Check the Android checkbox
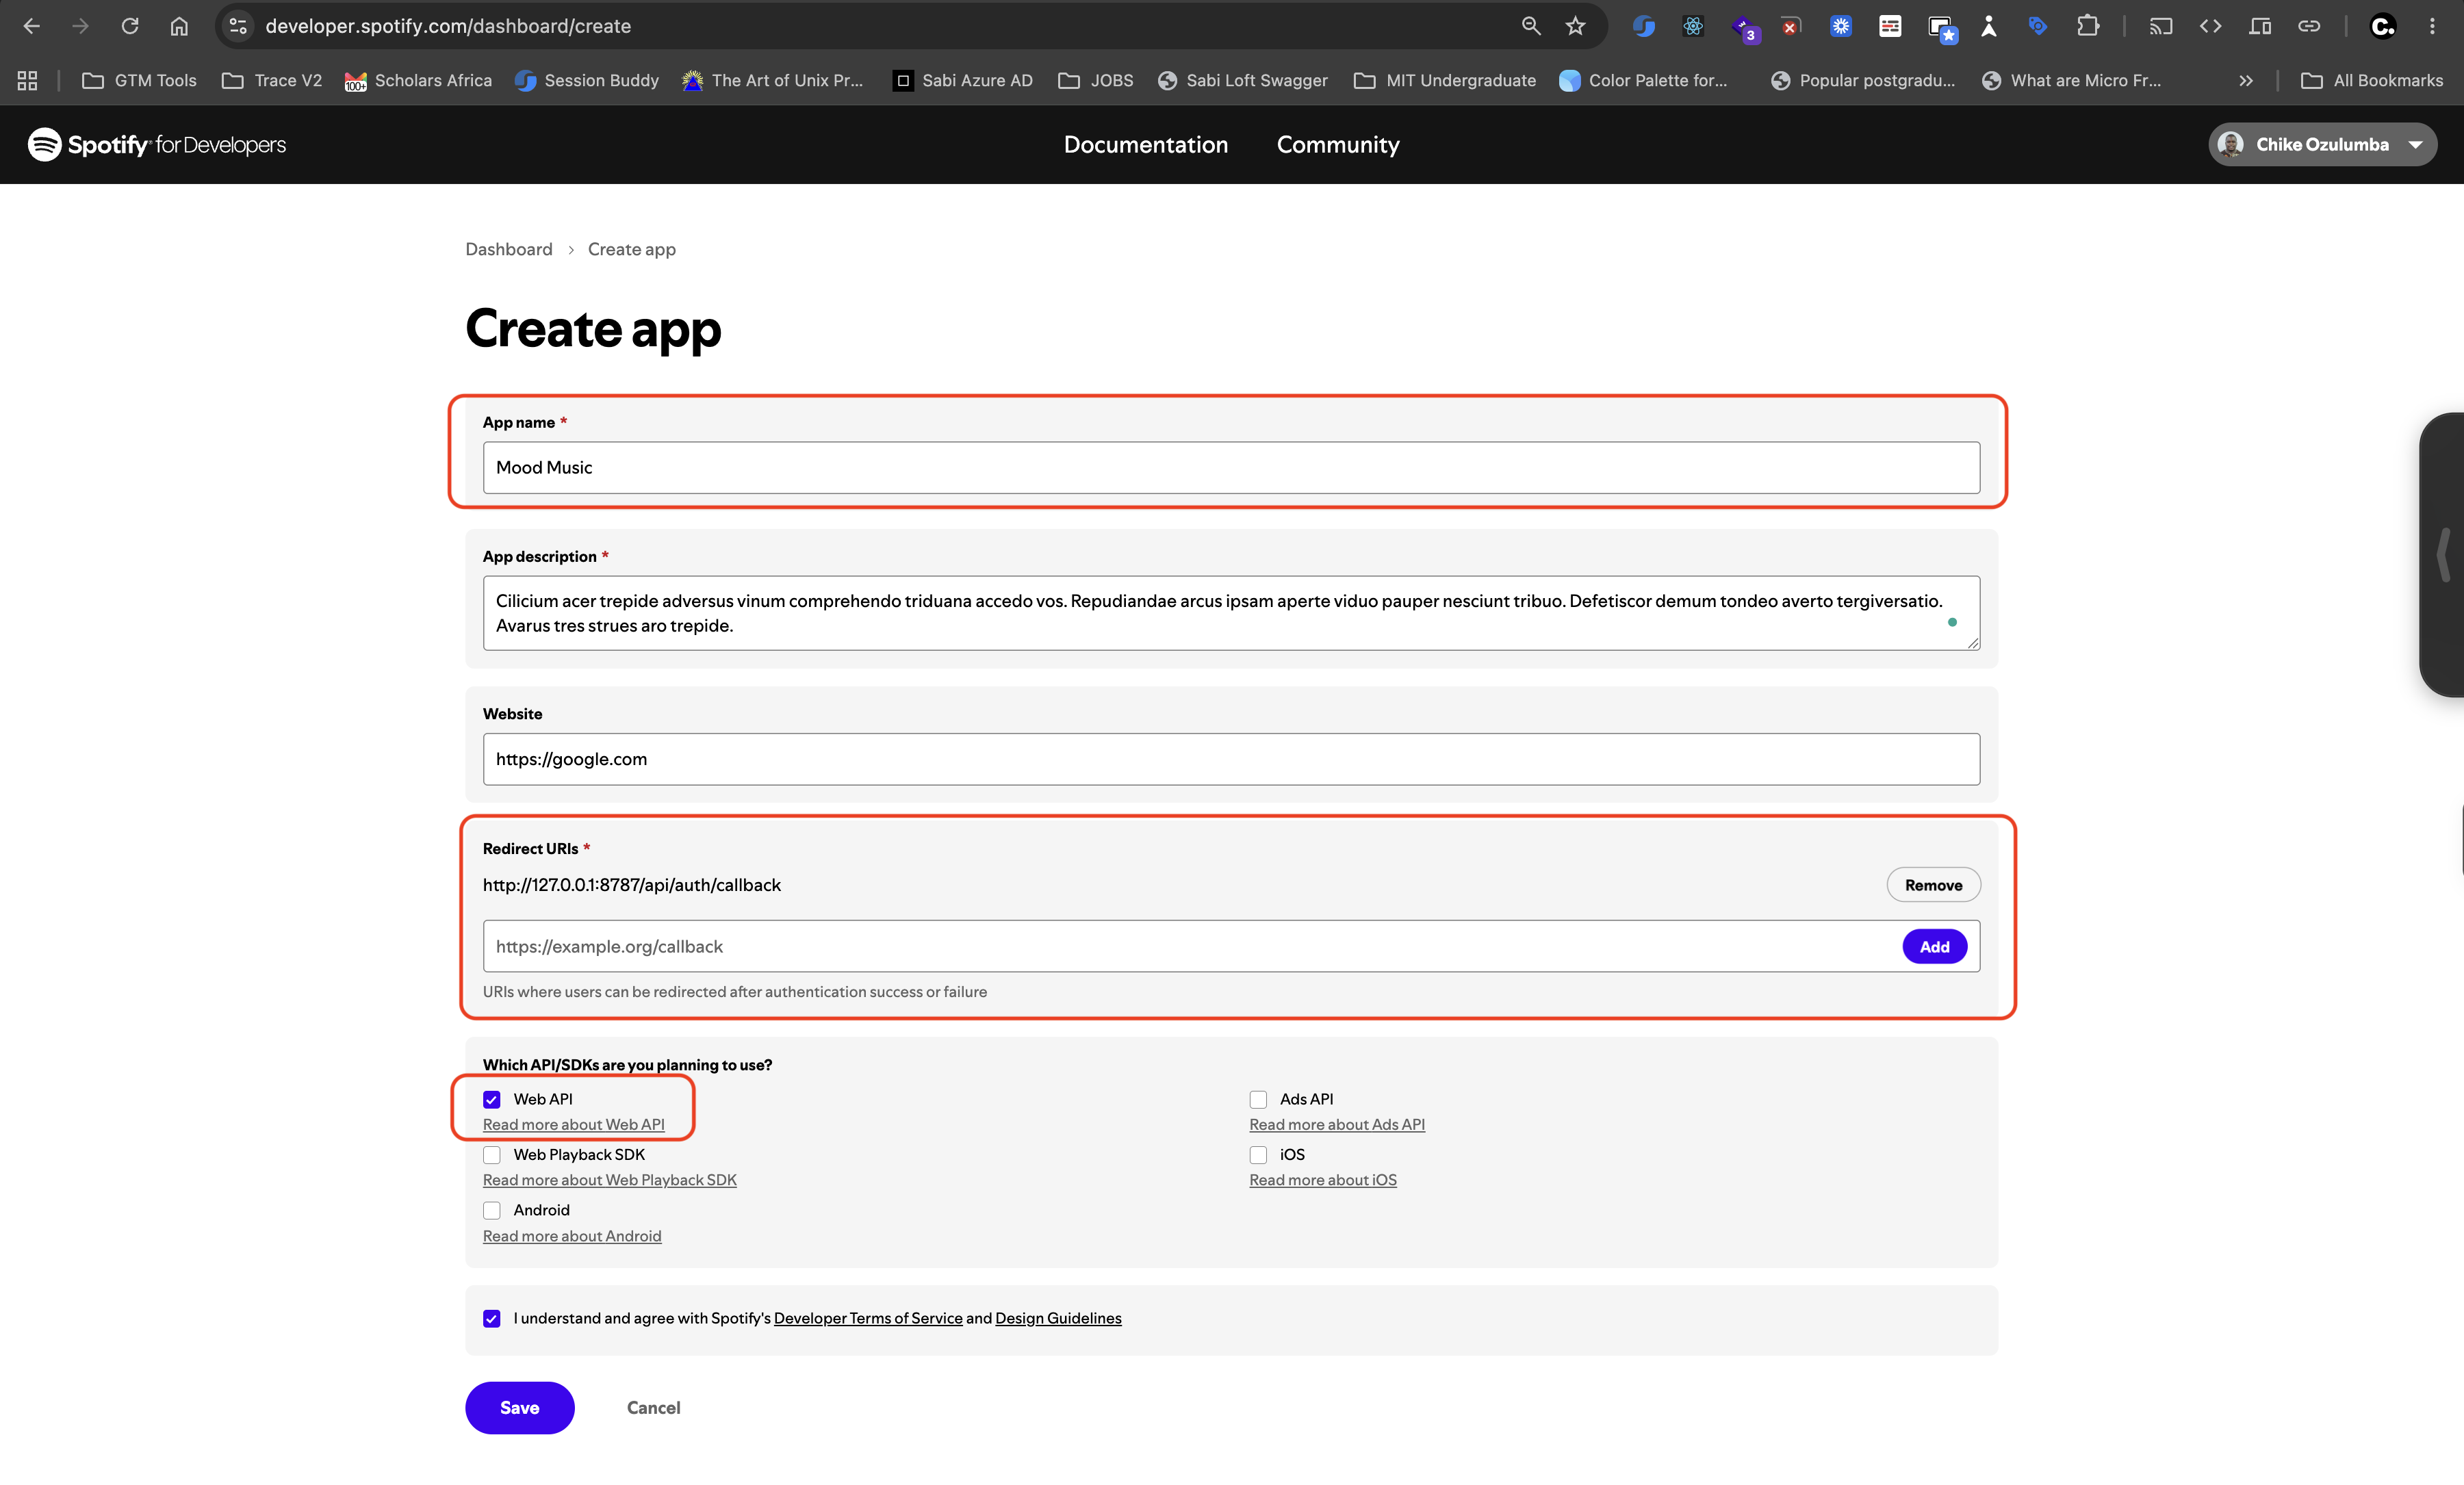 (x=492, y=1210)
